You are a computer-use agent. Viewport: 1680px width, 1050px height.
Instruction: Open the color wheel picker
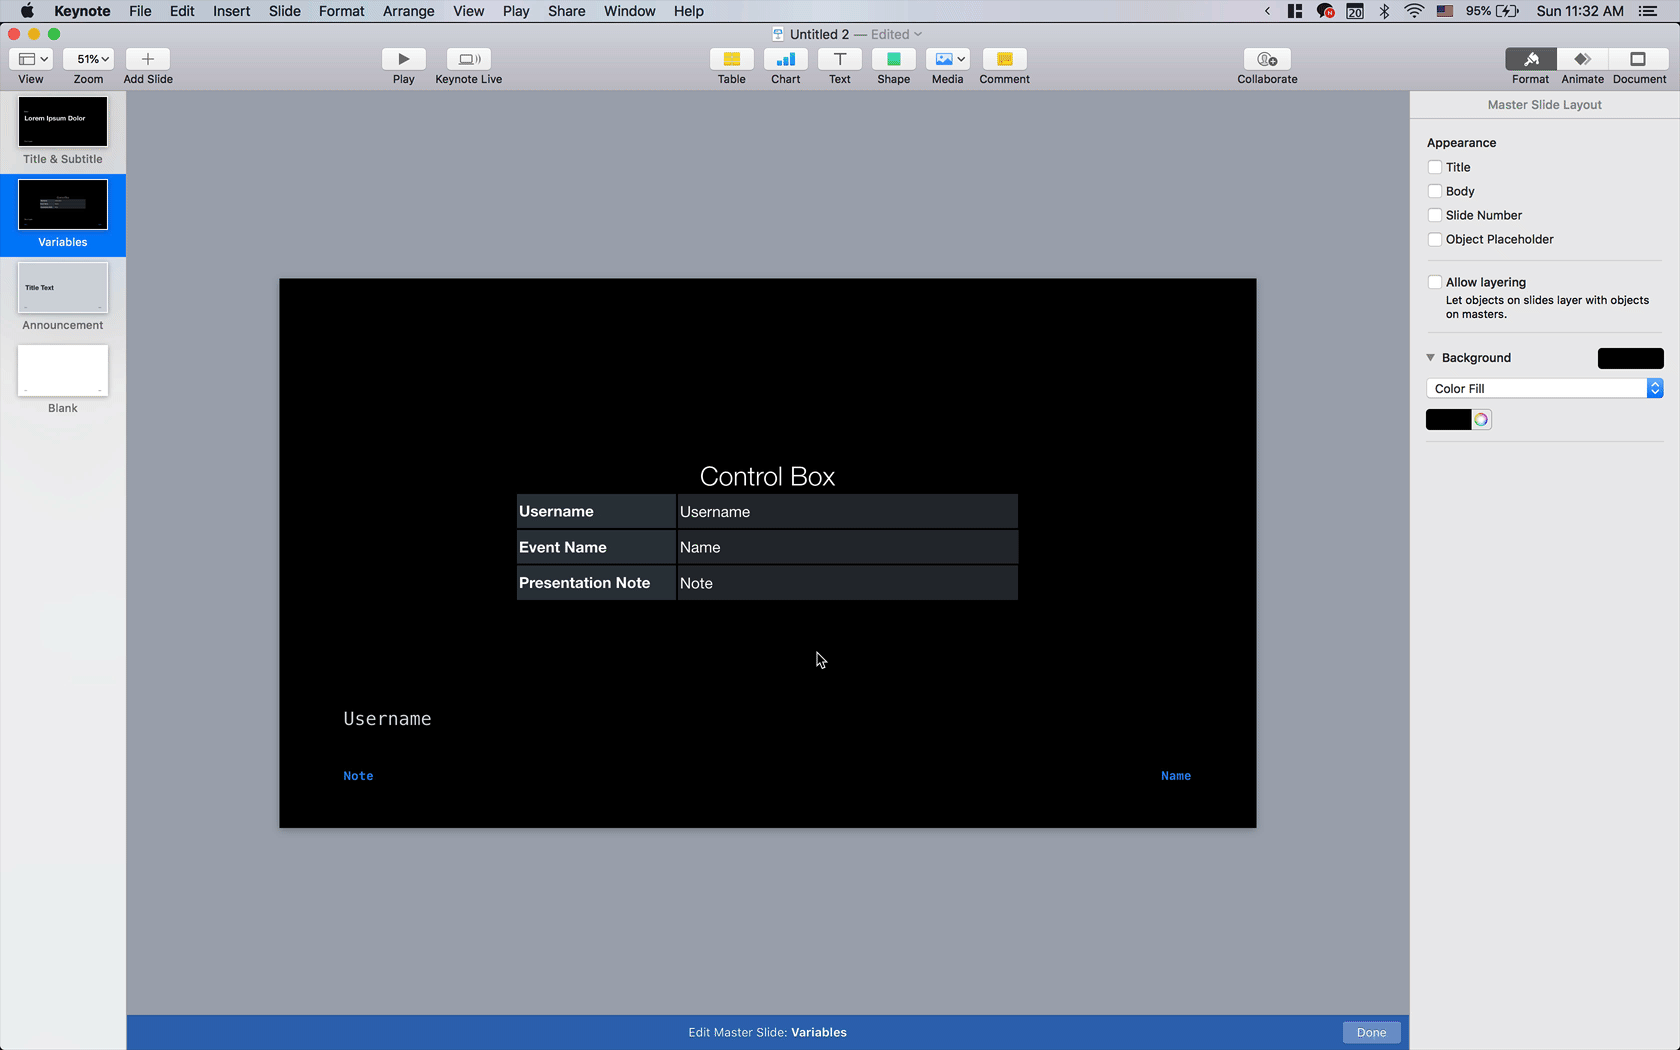click(x=1481, y=420)
